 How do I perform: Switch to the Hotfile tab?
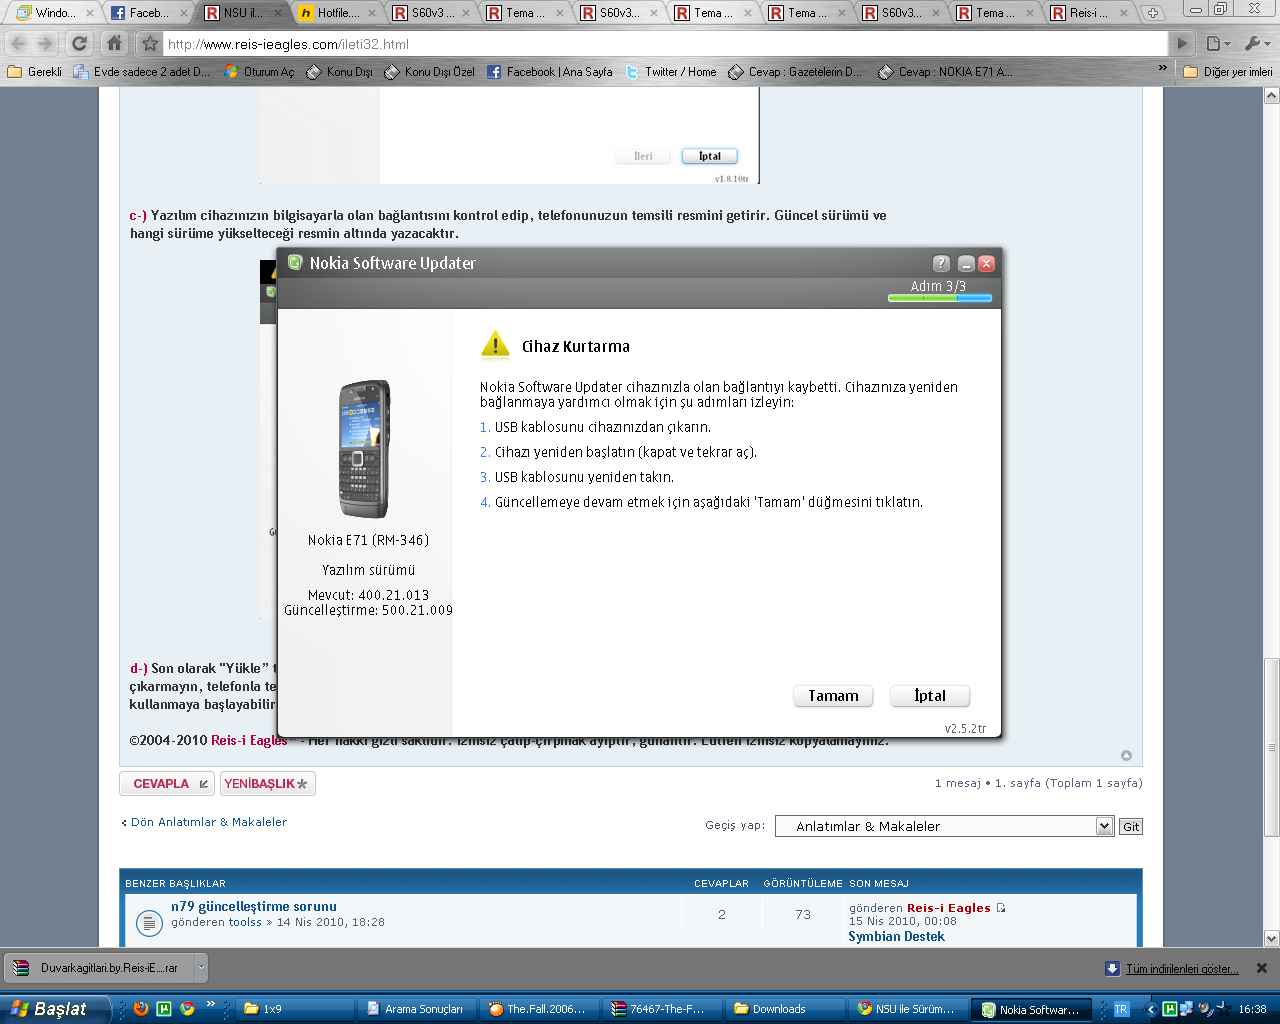point(338,13)
